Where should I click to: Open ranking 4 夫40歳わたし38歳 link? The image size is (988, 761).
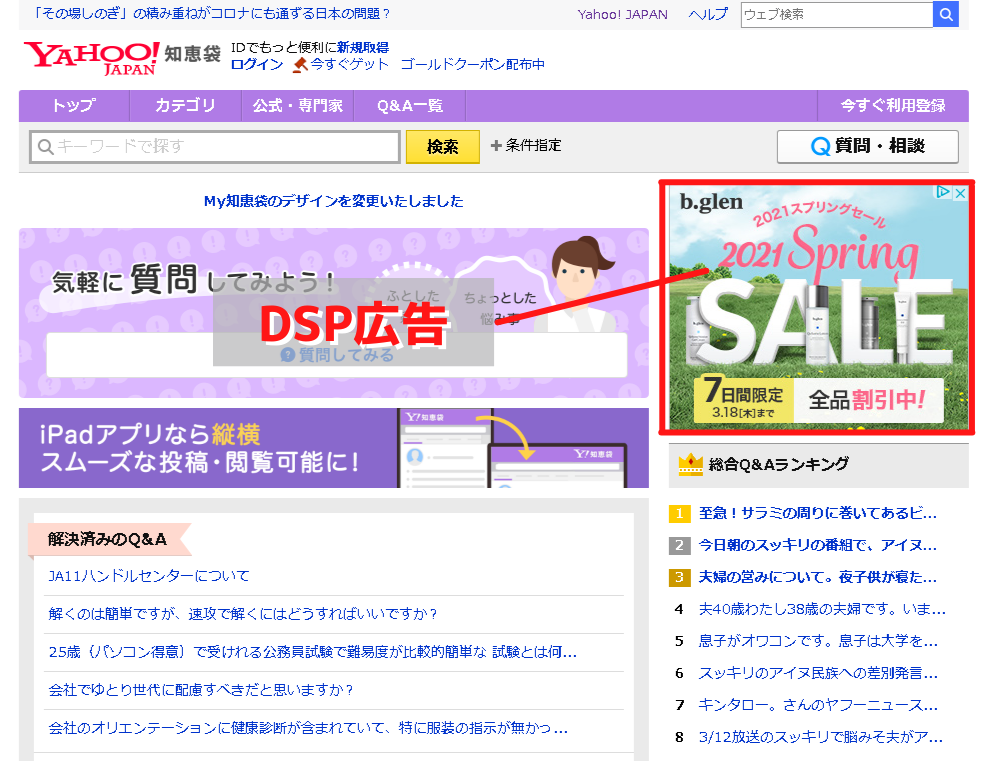click(822, 609)
